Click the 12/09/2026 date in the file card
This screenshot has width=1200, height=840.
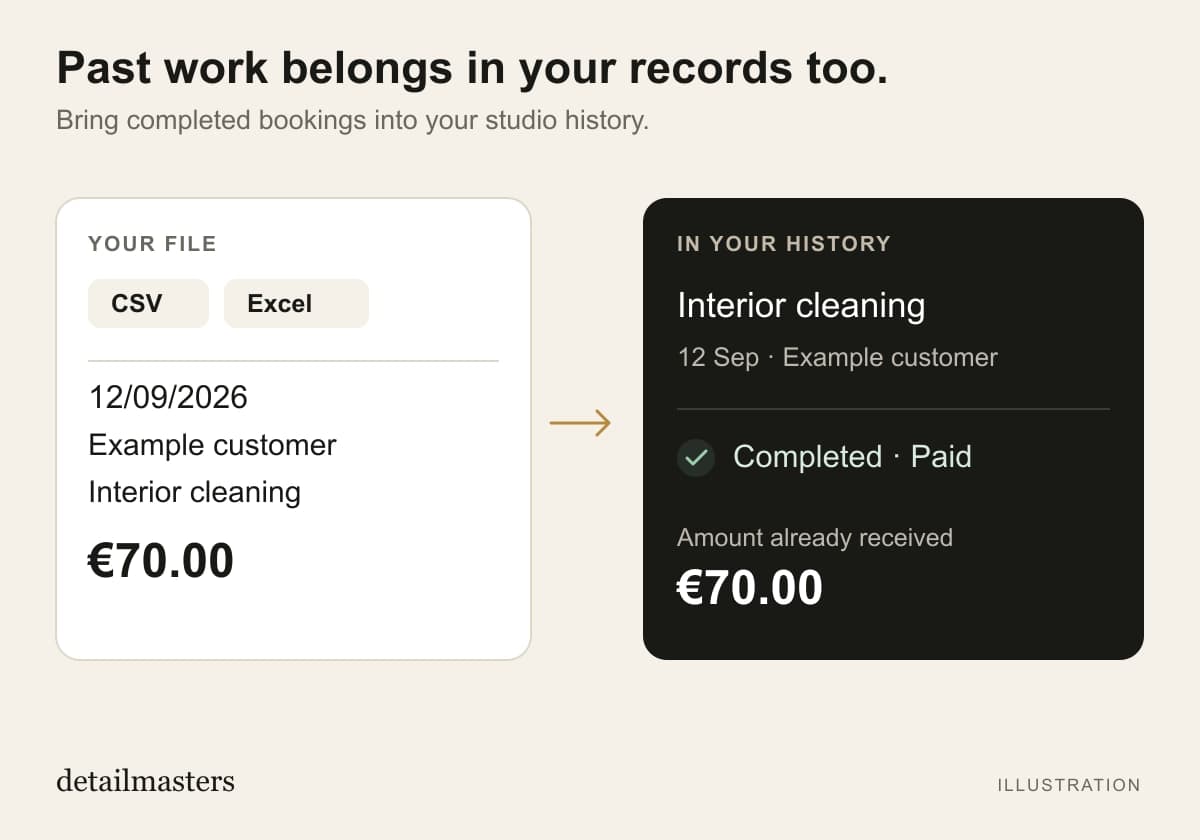click(x=168, y=397)
